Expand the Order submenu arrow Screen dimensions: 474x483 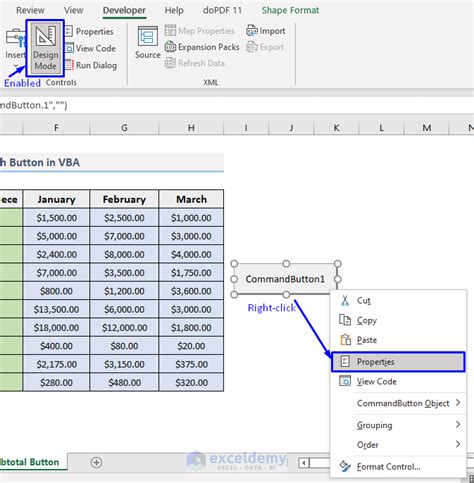(458, 444)
